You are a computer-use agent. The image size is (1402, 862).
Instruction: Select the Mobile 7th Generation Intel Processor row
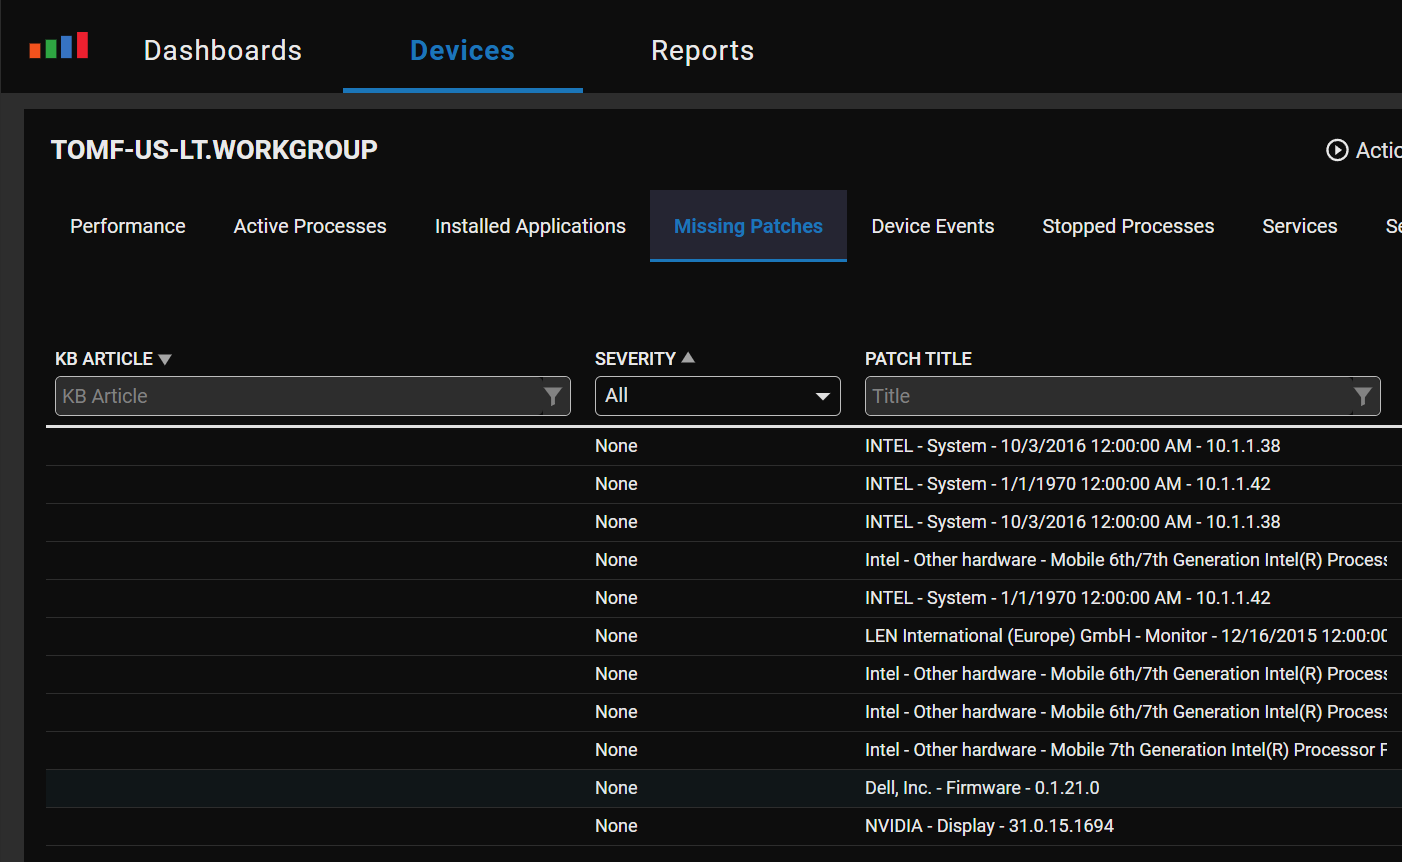pyautogui.click(x=724, y=750)
